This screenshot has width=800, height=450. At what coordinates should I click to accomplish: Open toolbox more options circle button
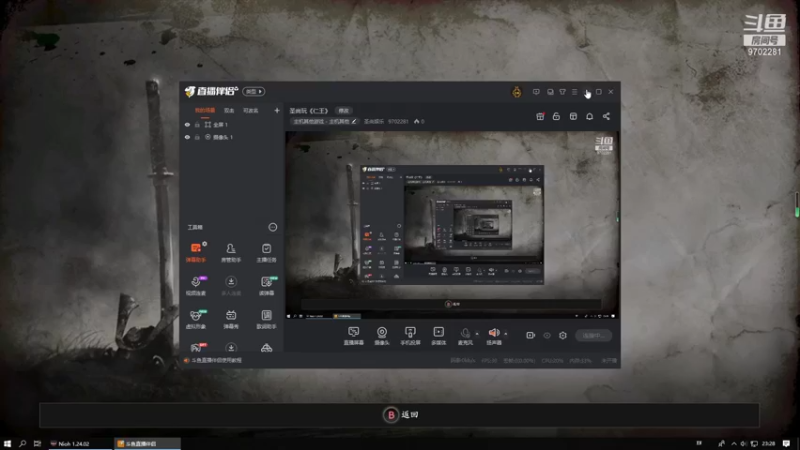coord(272,227)
